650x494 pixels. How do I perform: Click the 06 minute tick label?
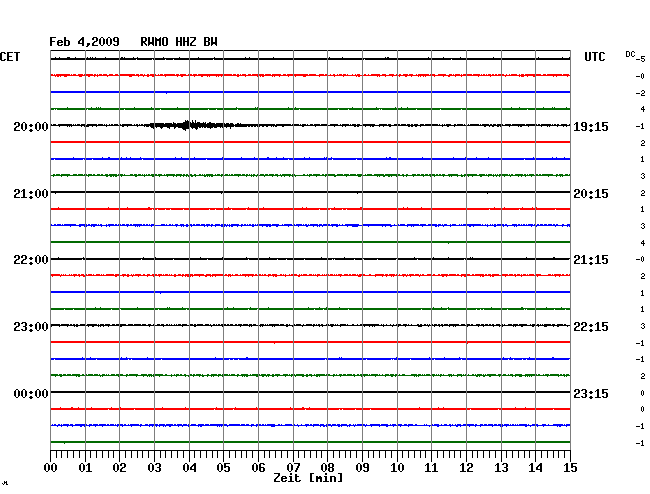point(258,467)
